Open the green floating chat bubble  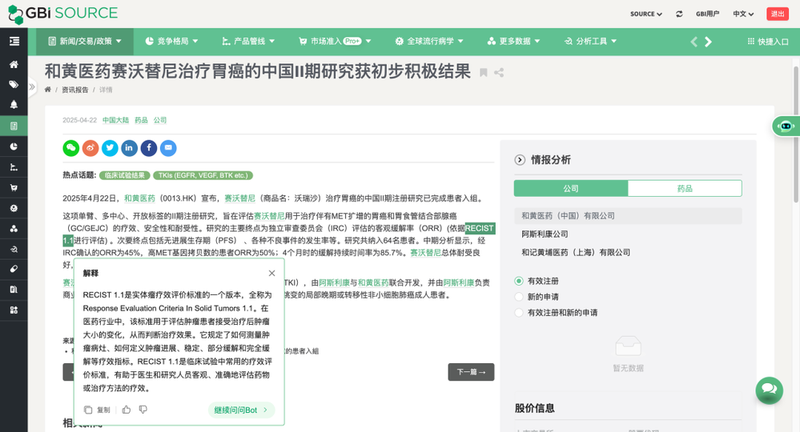[x=768, y=389]
